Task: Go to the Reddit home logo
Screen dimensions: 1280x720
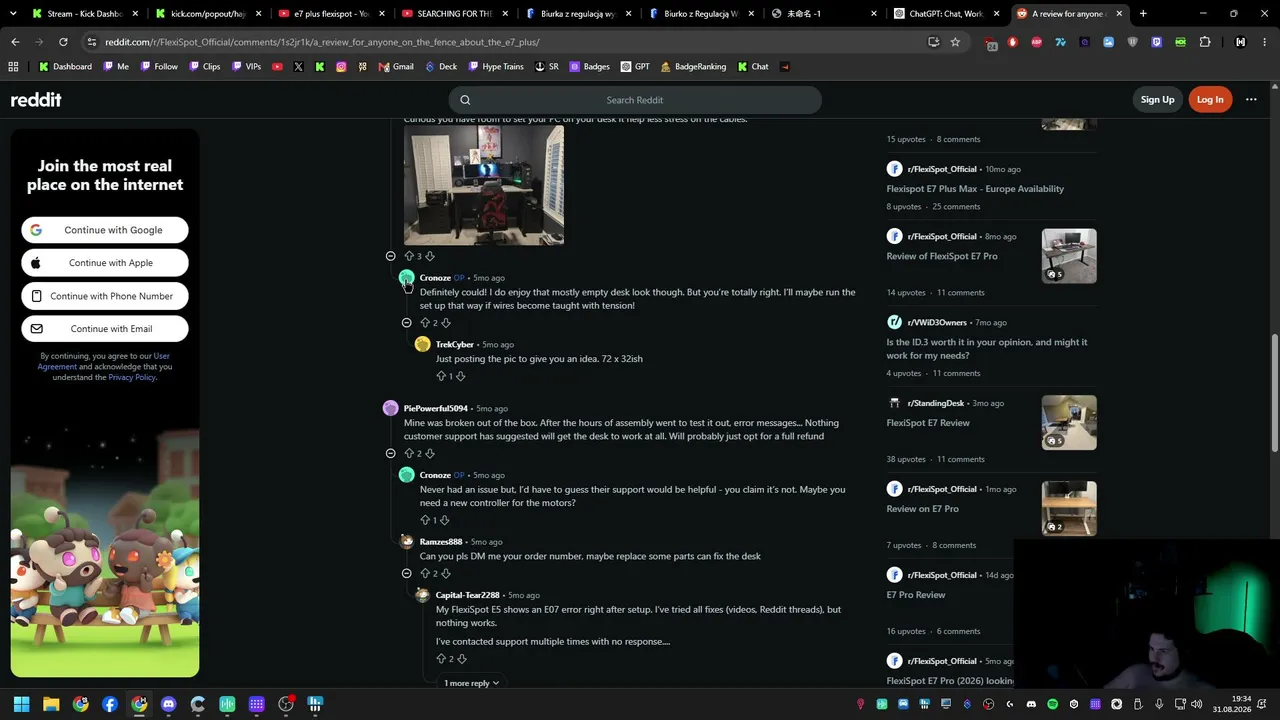Action: pos(36,100)
